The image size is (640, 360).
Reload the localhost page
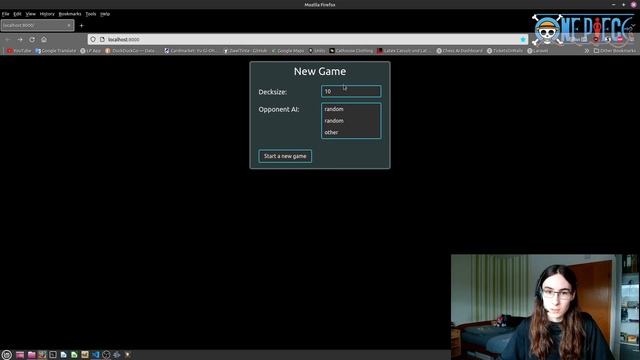[x=32, y=40]
